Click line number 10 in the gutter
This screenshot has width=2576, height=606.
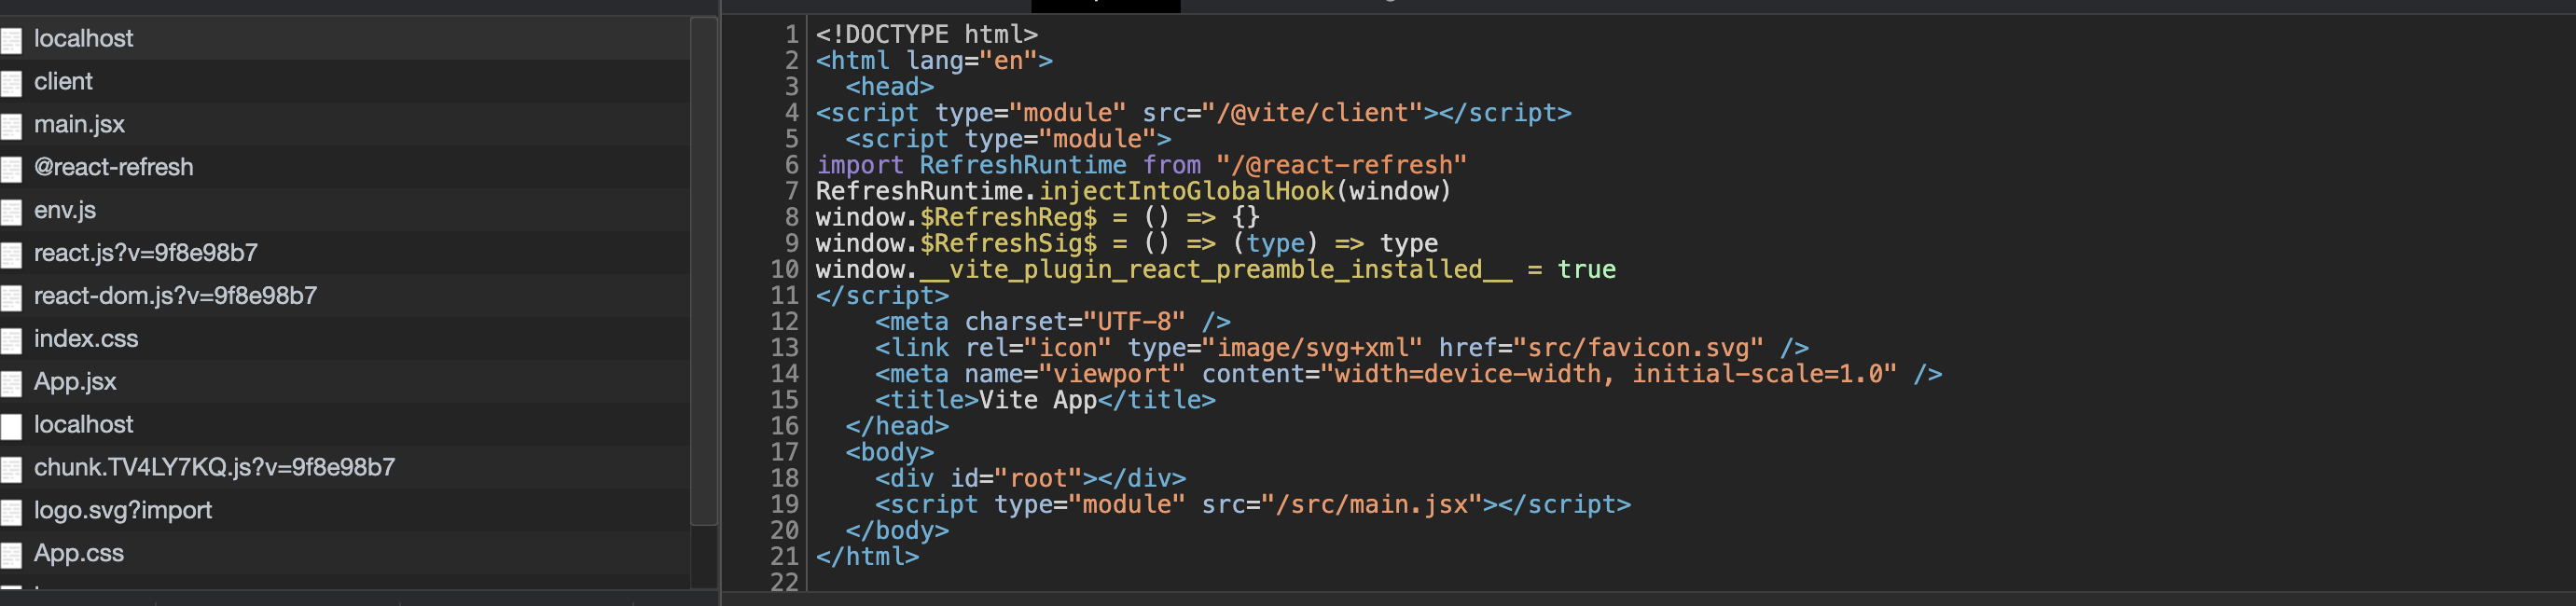coord(785,270)
